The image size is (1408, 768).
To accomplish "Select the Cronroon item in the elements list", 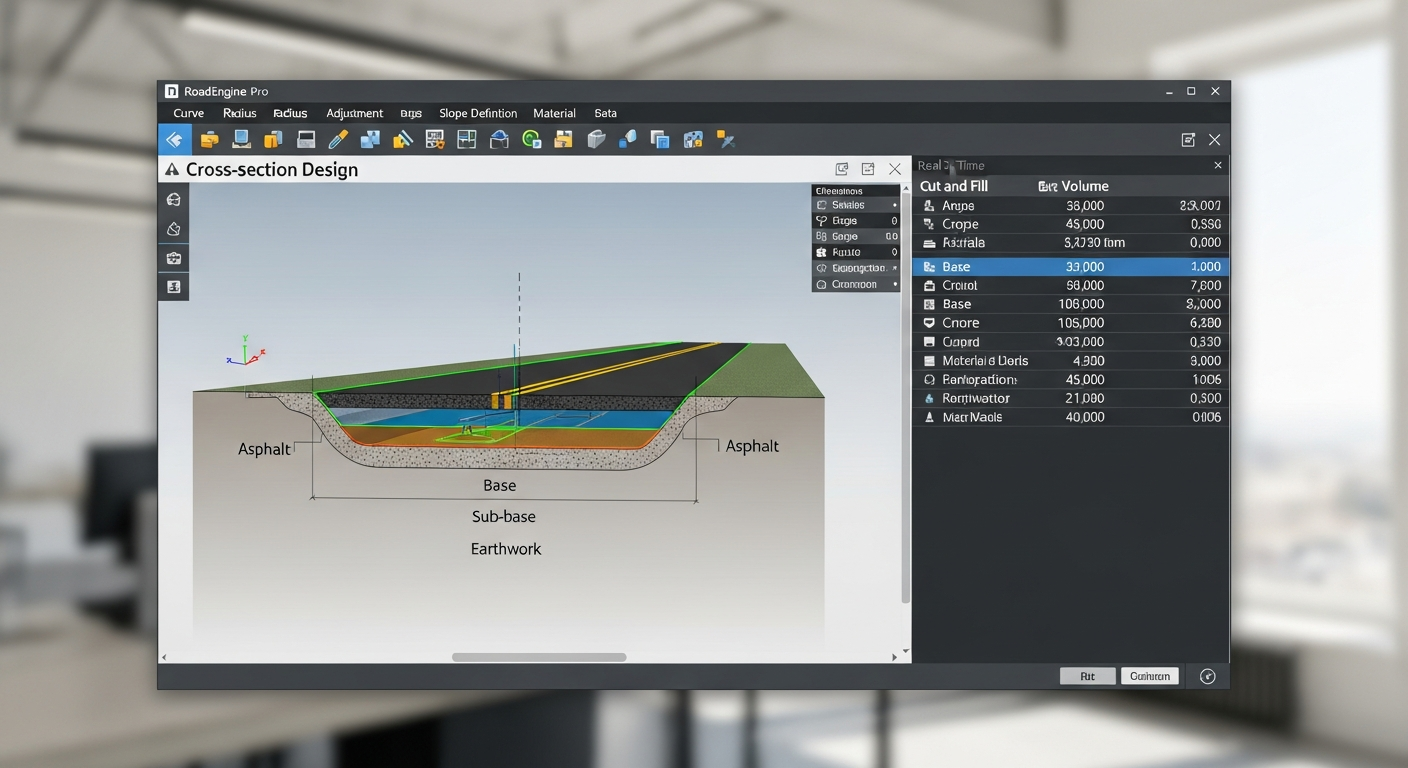I will (x=856, y=284).
